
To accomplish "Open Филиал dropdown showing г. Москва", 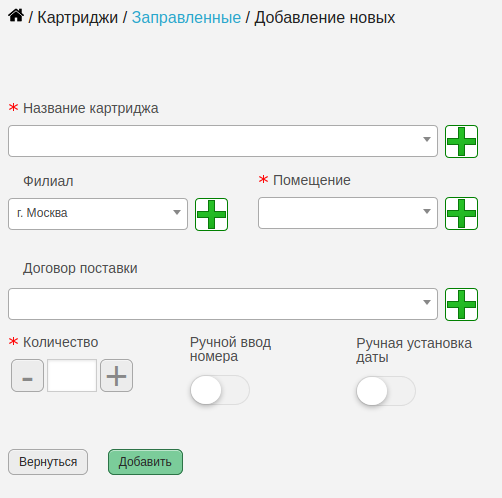I will coord(98,214).
